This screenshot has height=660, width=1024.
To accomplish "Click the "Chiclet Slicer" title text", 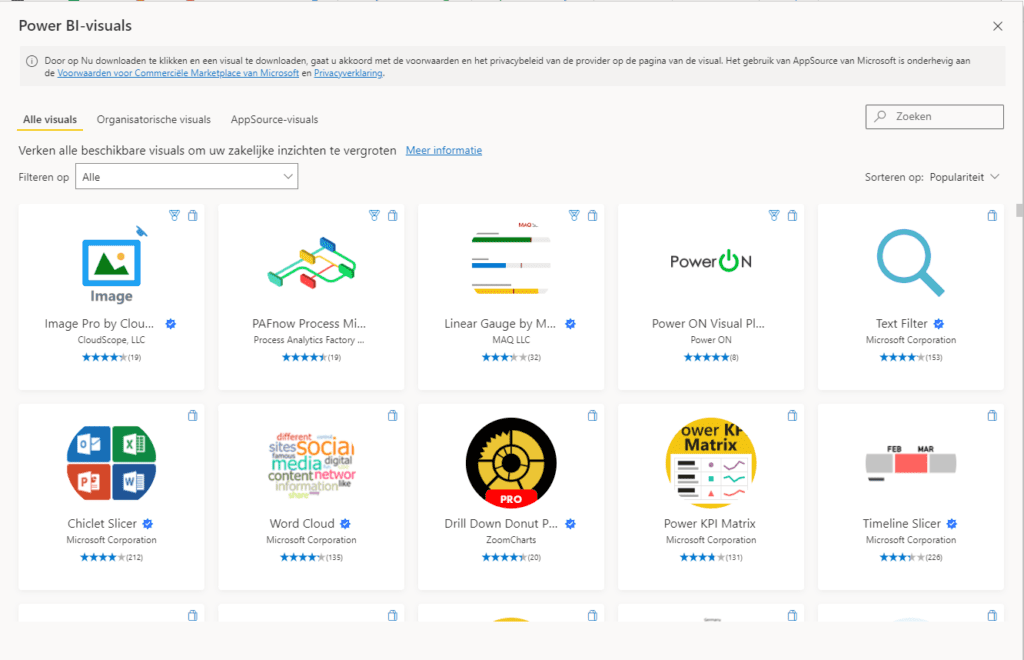I will 102,524.
